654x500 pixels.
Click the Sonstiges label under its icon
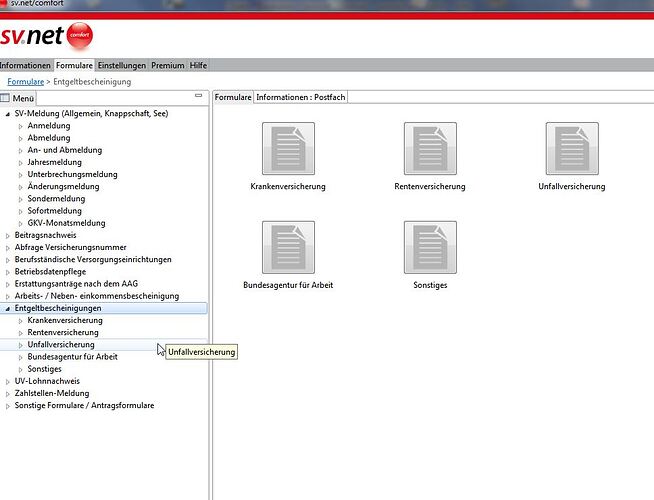tap(430, 285)
